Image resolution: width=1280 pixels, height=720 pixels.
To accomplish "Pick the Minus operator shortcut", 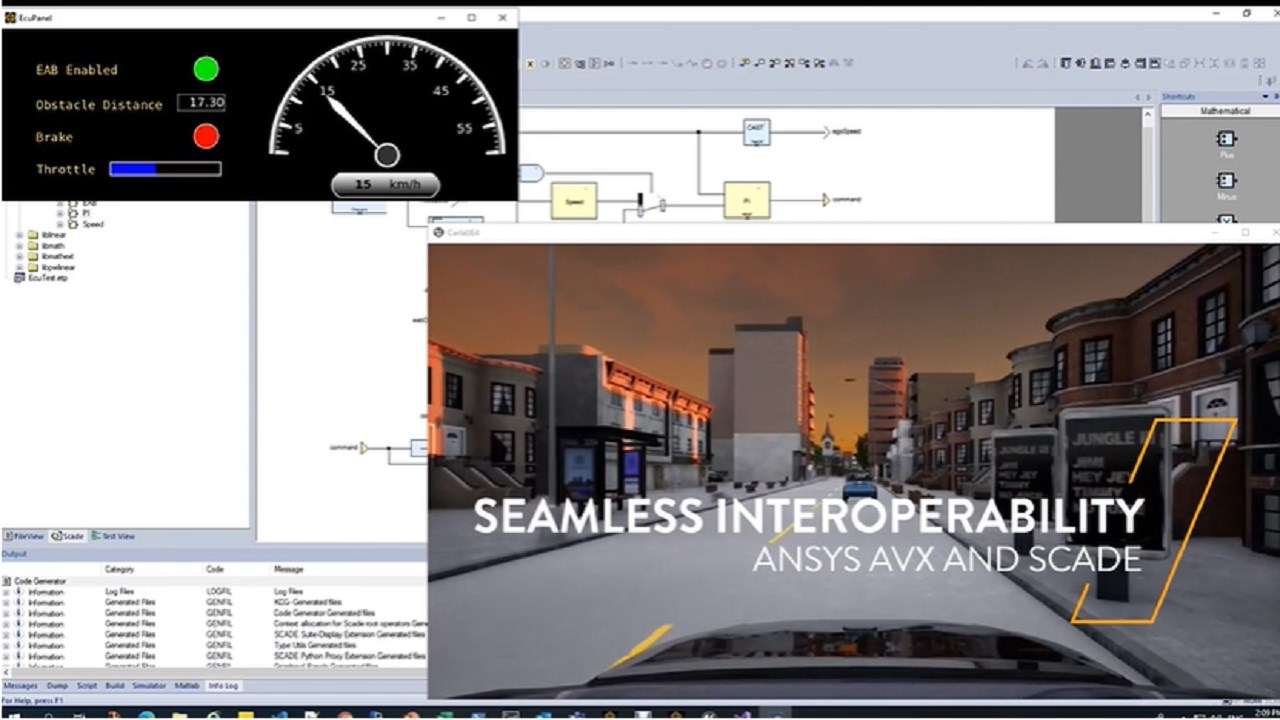I will point(1226,181).
